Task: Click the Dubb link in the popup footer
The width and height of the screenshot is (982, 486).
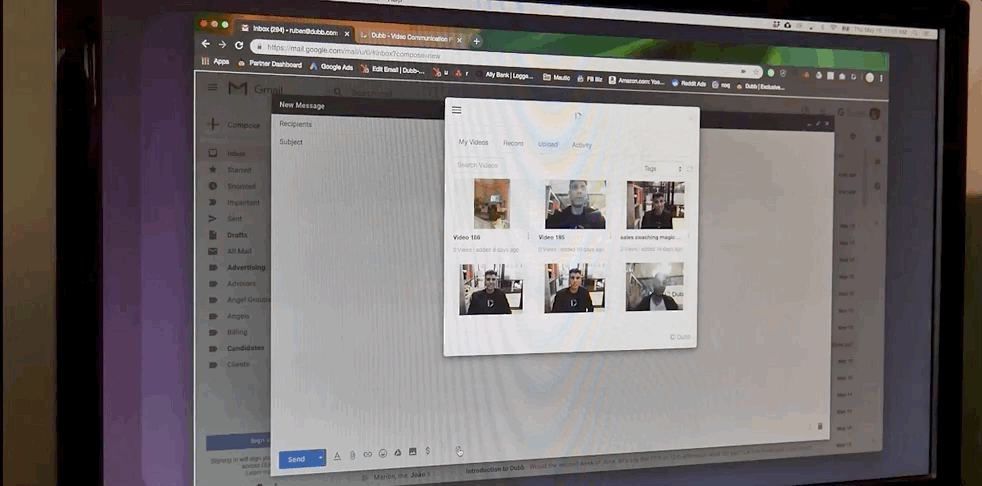Action: (x=680, y=337)
